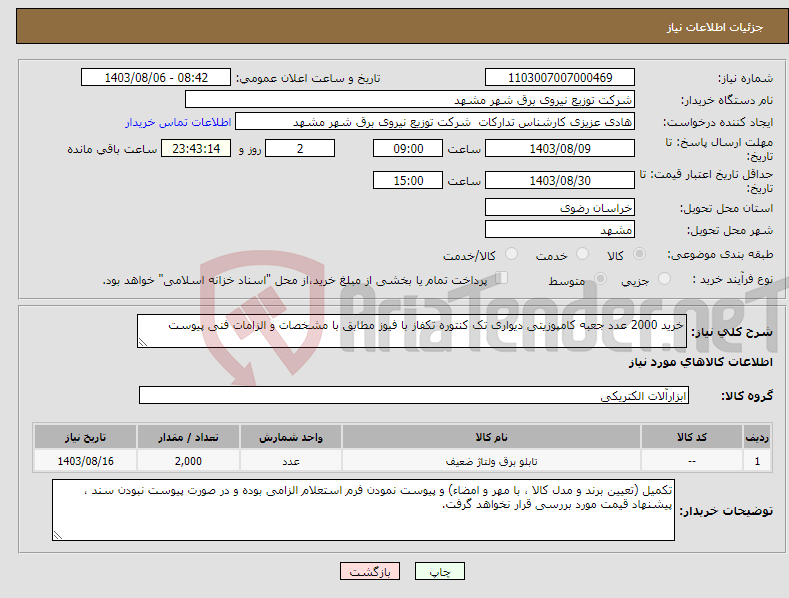Select the خدمت radio button
This screenshot has width=789, height=598.
point(582,254)
